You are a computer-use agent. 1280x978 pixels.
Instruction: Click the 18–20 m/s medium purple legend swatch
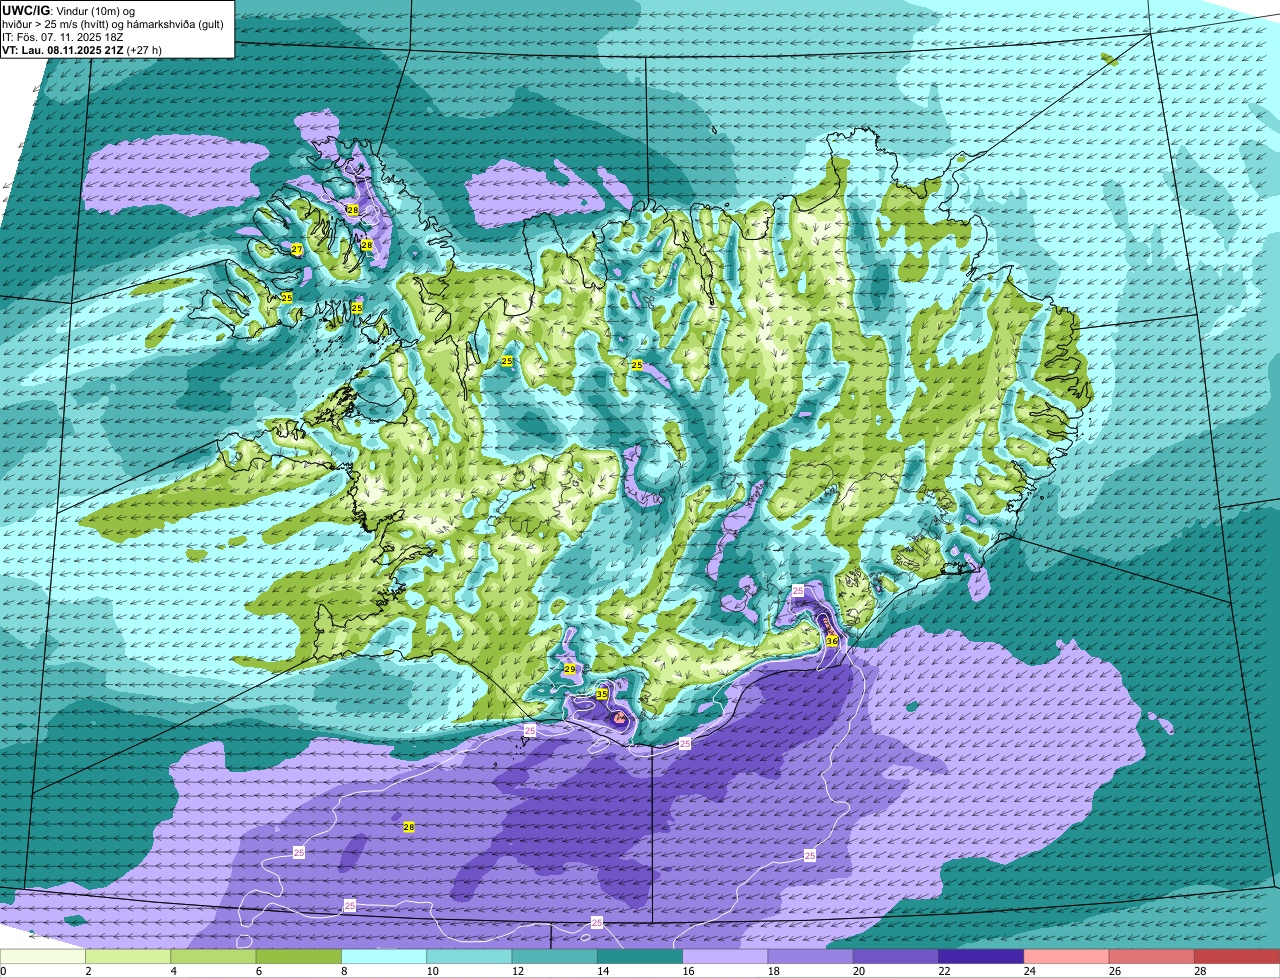point(810,957)
